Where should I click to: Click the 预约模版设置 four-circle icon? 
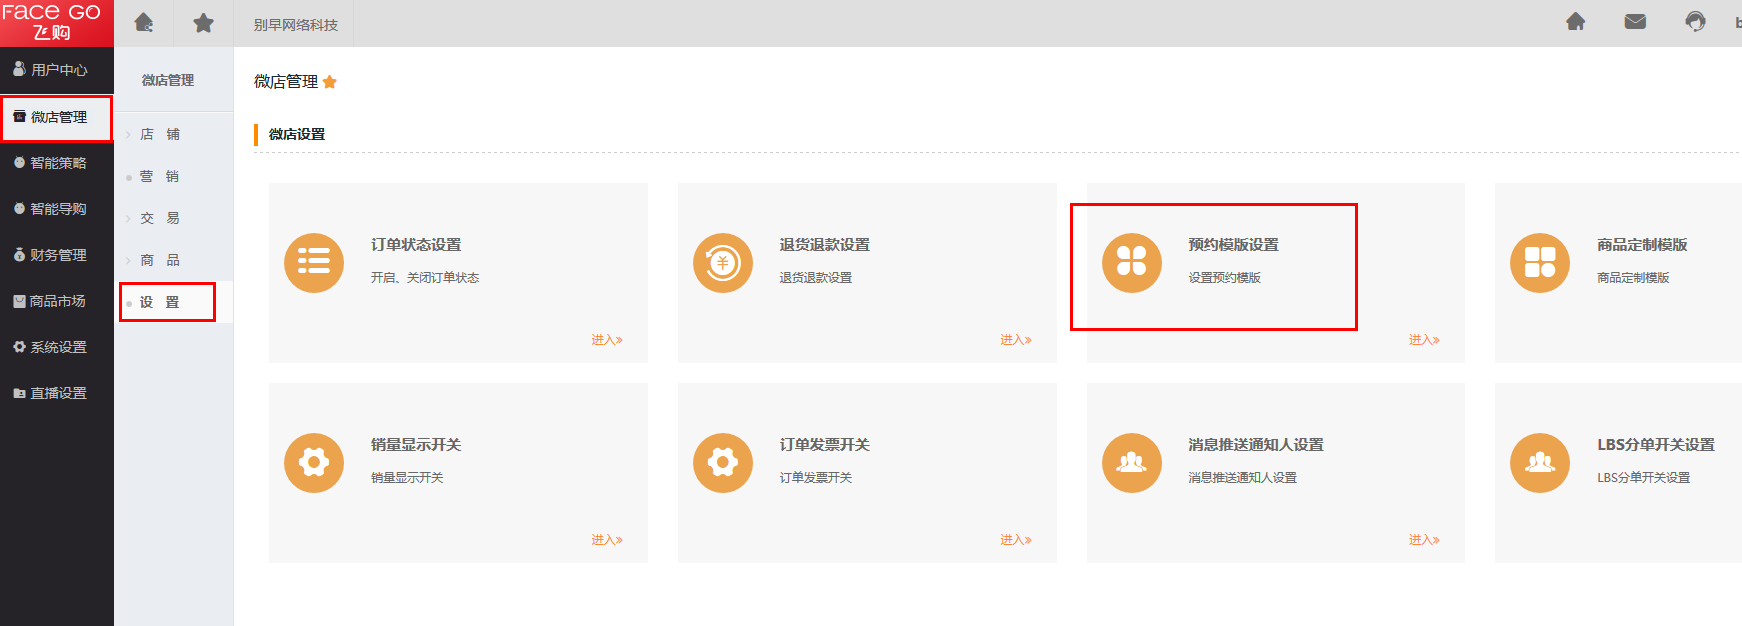click(x=1131, y=263)
